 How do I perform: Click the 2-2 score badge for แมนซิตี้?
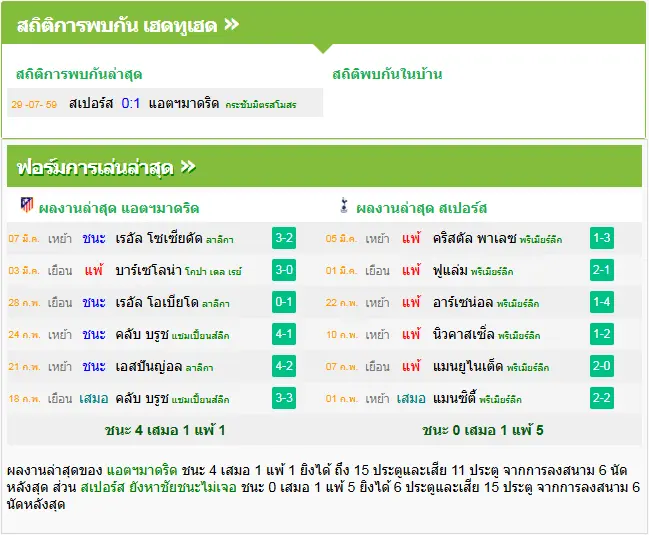[x=602, y=398]
